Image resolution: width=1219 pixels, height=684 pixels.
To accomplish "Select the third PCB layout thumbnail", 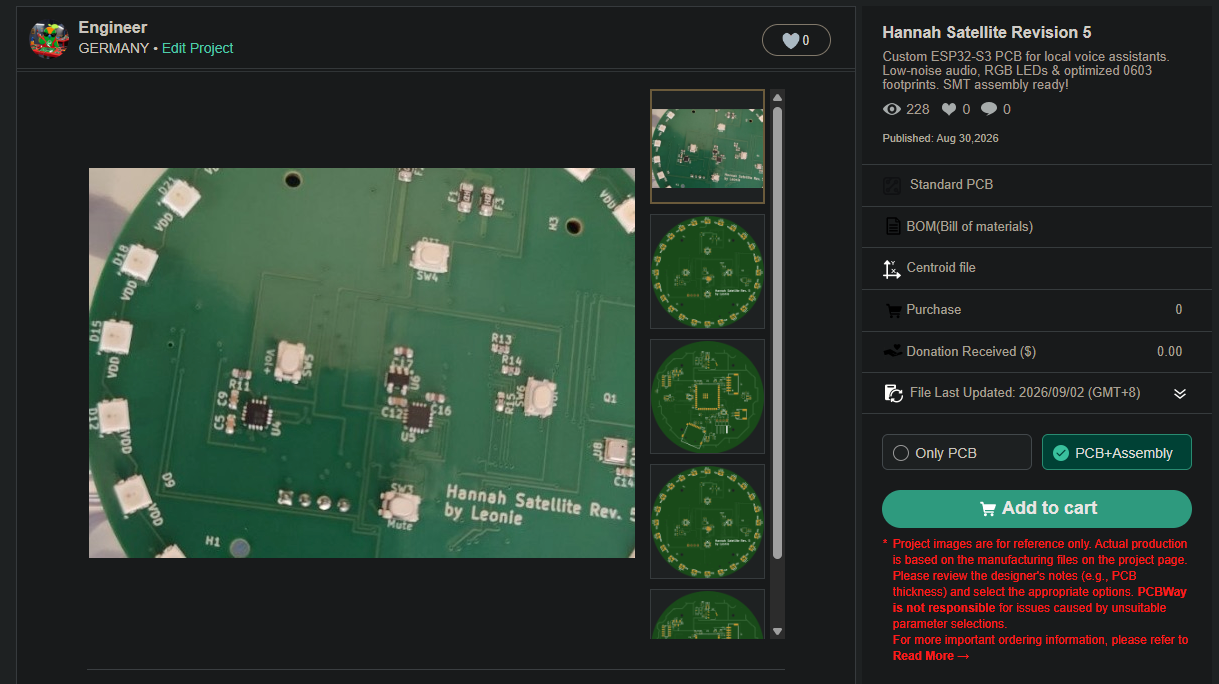I will pos(707,396).
